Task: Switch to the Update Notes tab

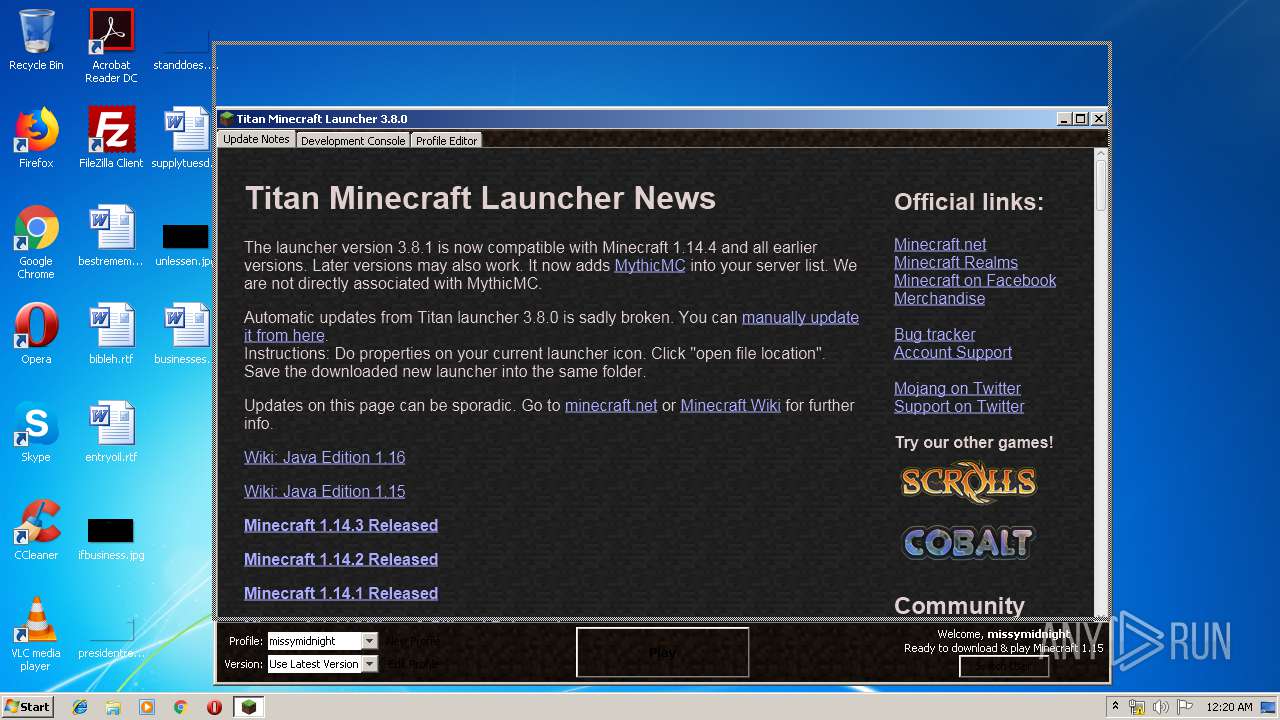Action: pos(256,140)
